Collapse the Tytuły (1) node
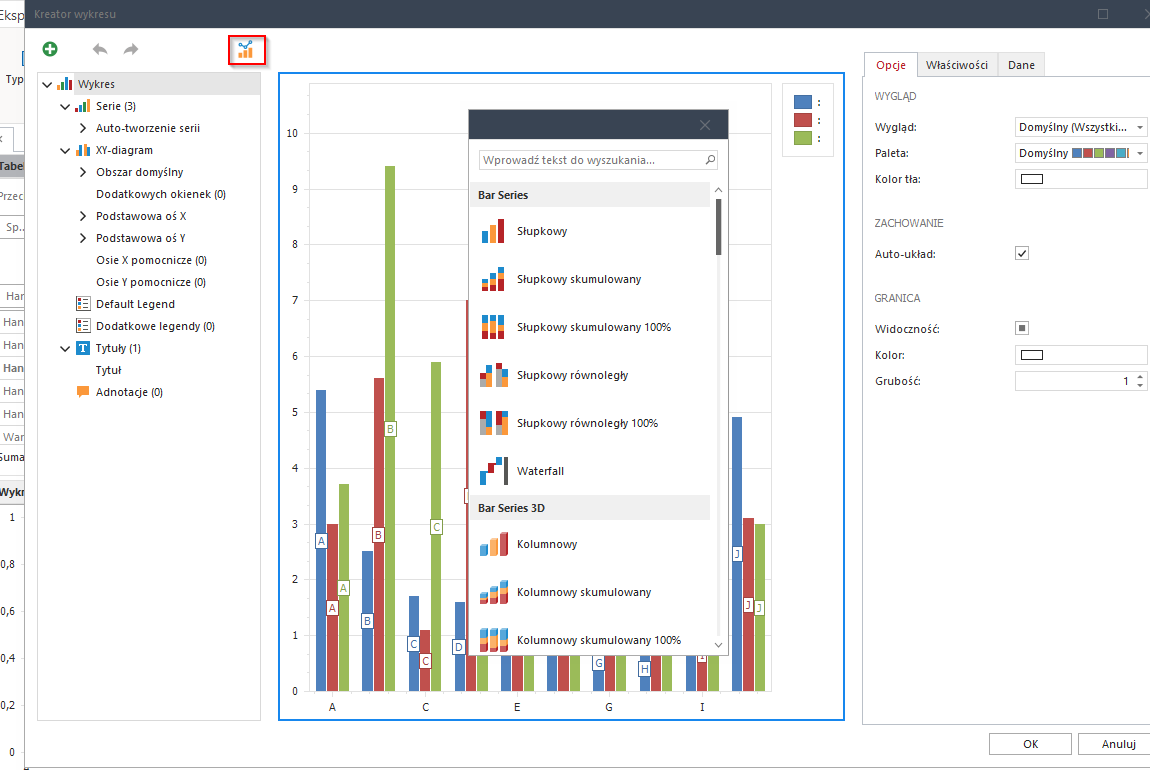This screenshot has height=770, width=1150. click(x=65, y=348)
